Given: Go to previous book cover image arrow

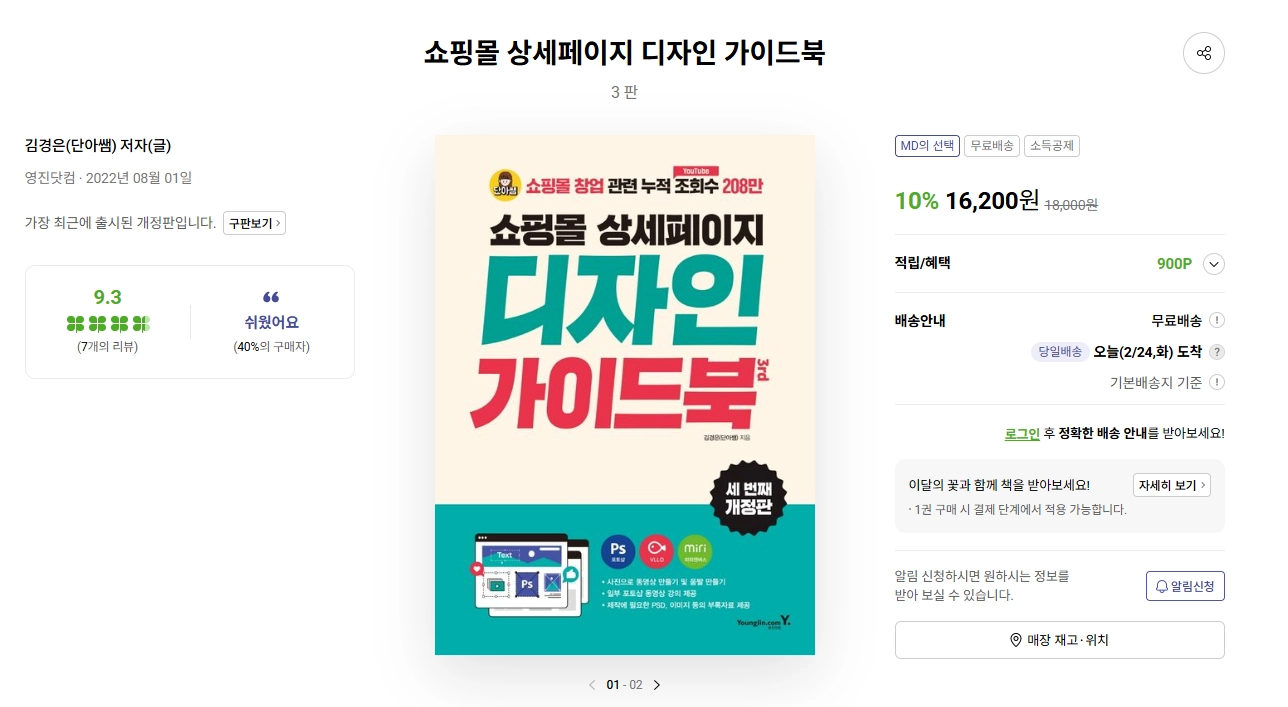Looking at the screenshot, I should (591, 685).
